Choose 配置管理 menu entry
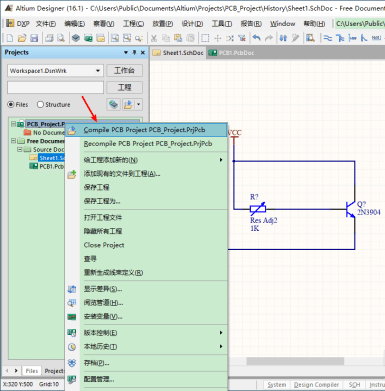 (146, 379)
